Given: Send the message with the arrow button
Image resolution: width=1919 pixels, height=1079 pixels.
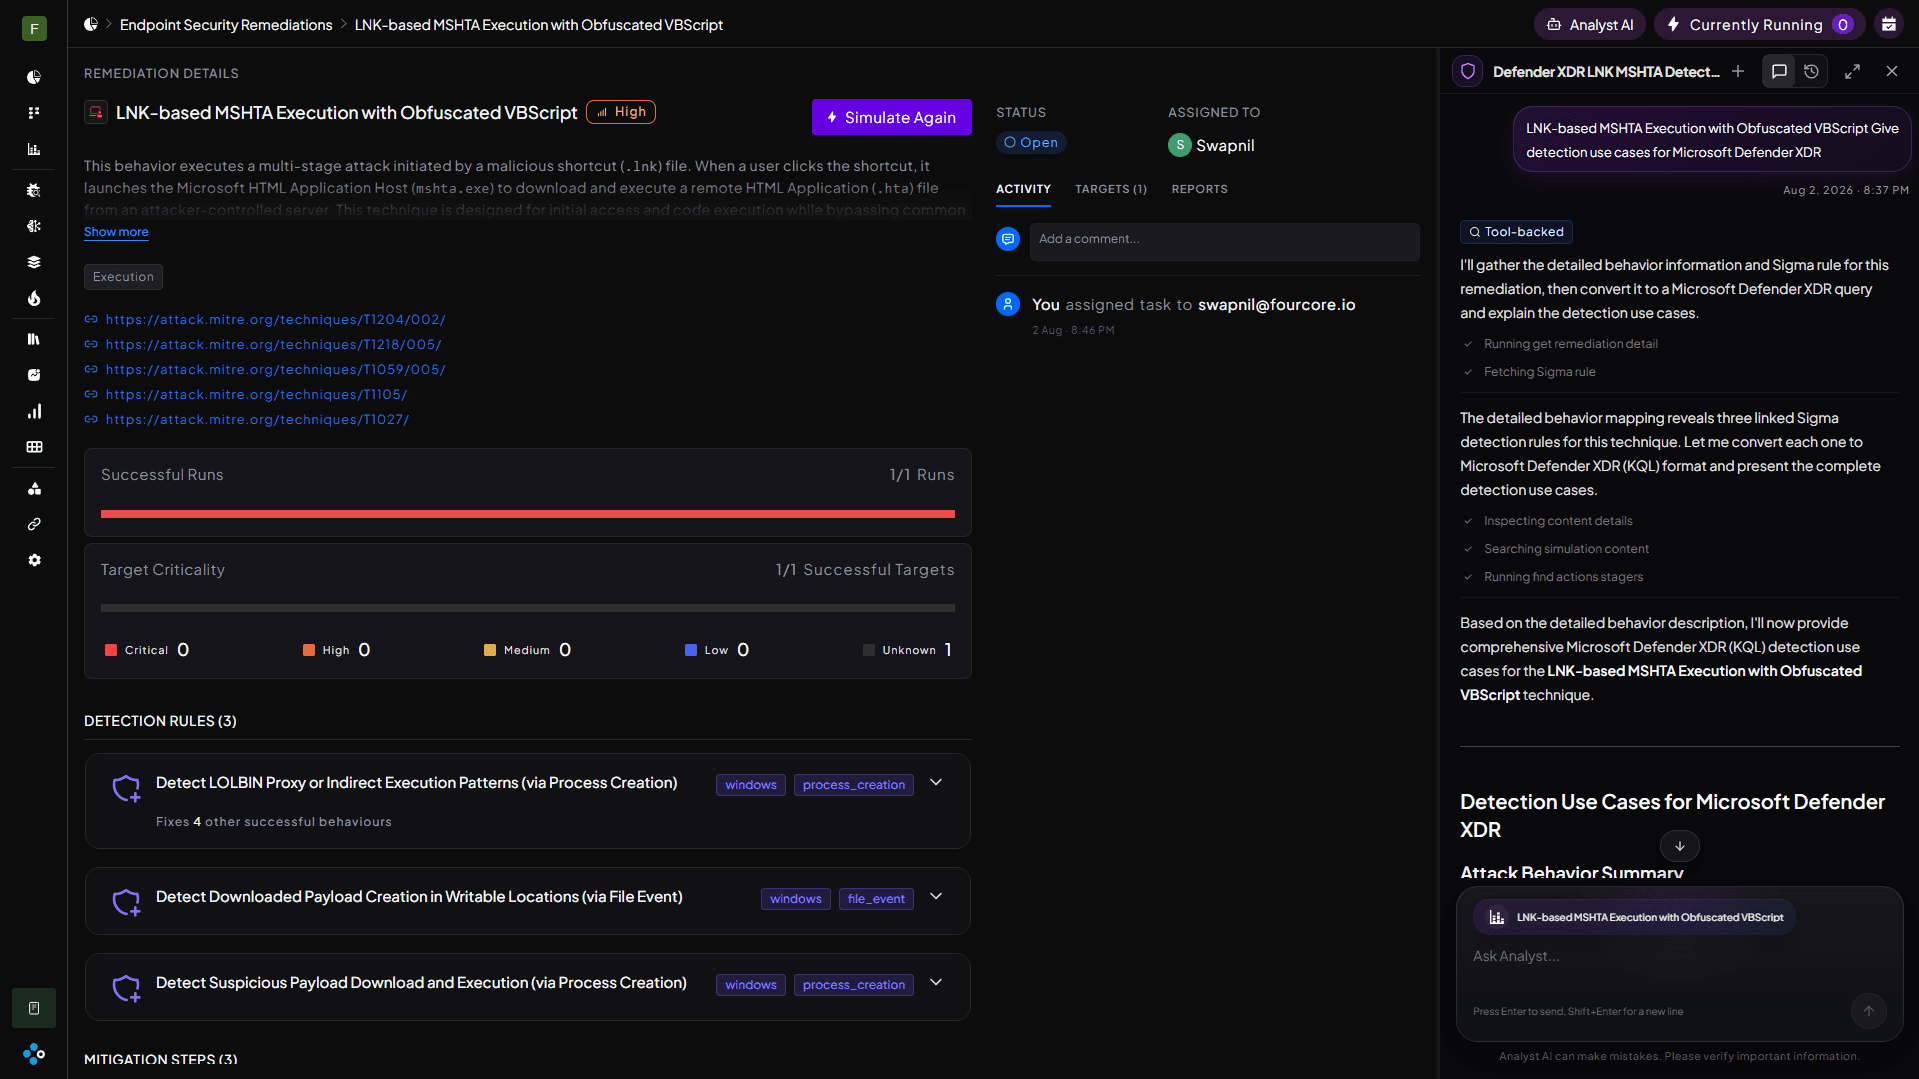Looking at the screenshot, I should [x=1868, y=1010].
